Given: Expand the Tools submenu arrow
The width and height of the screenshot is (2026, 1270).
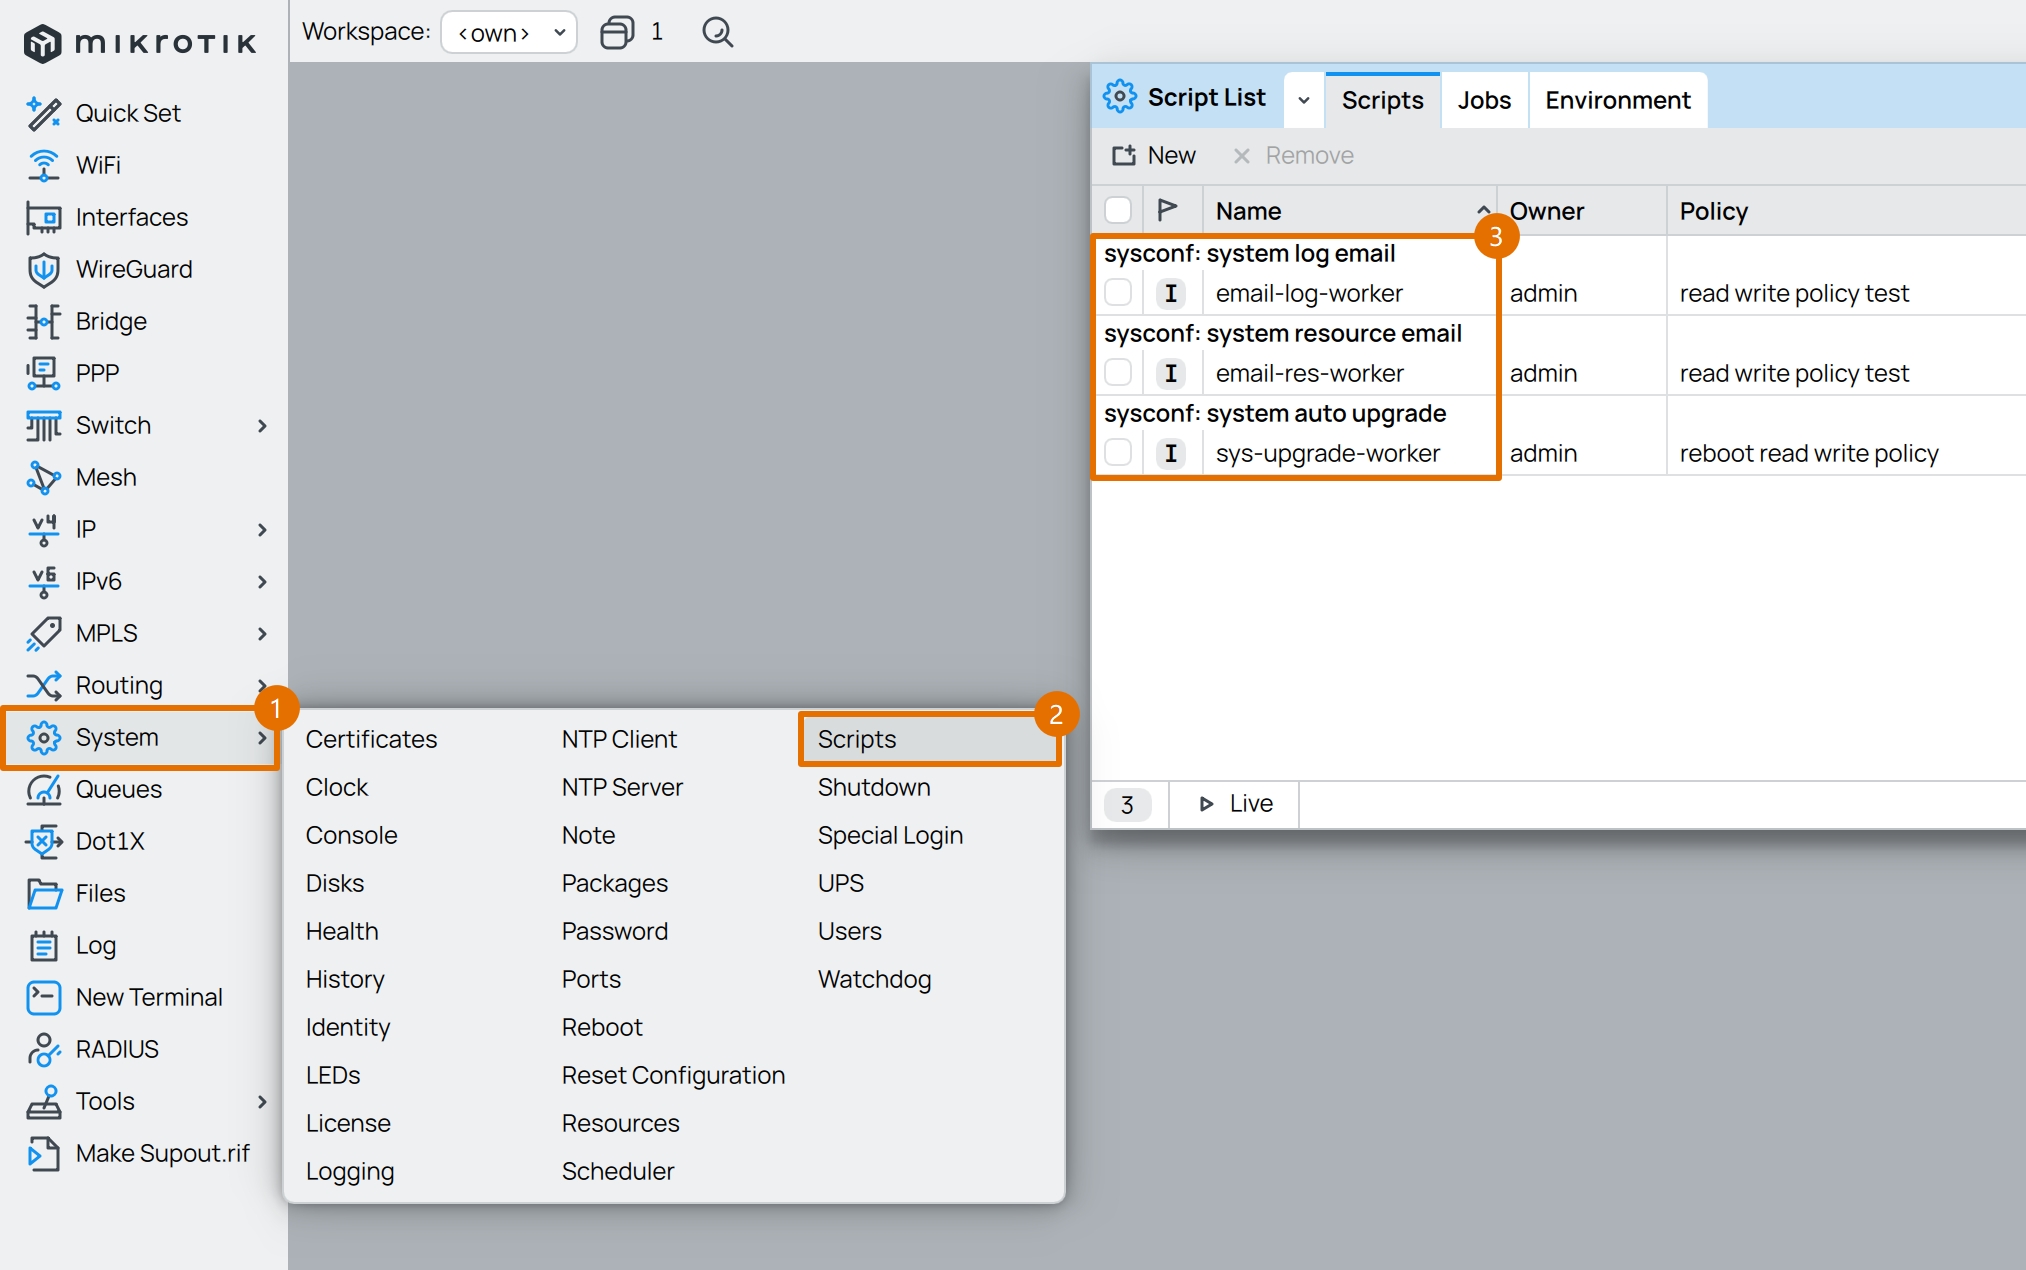Looking at the screenshot, I should tap(262, 1102).
